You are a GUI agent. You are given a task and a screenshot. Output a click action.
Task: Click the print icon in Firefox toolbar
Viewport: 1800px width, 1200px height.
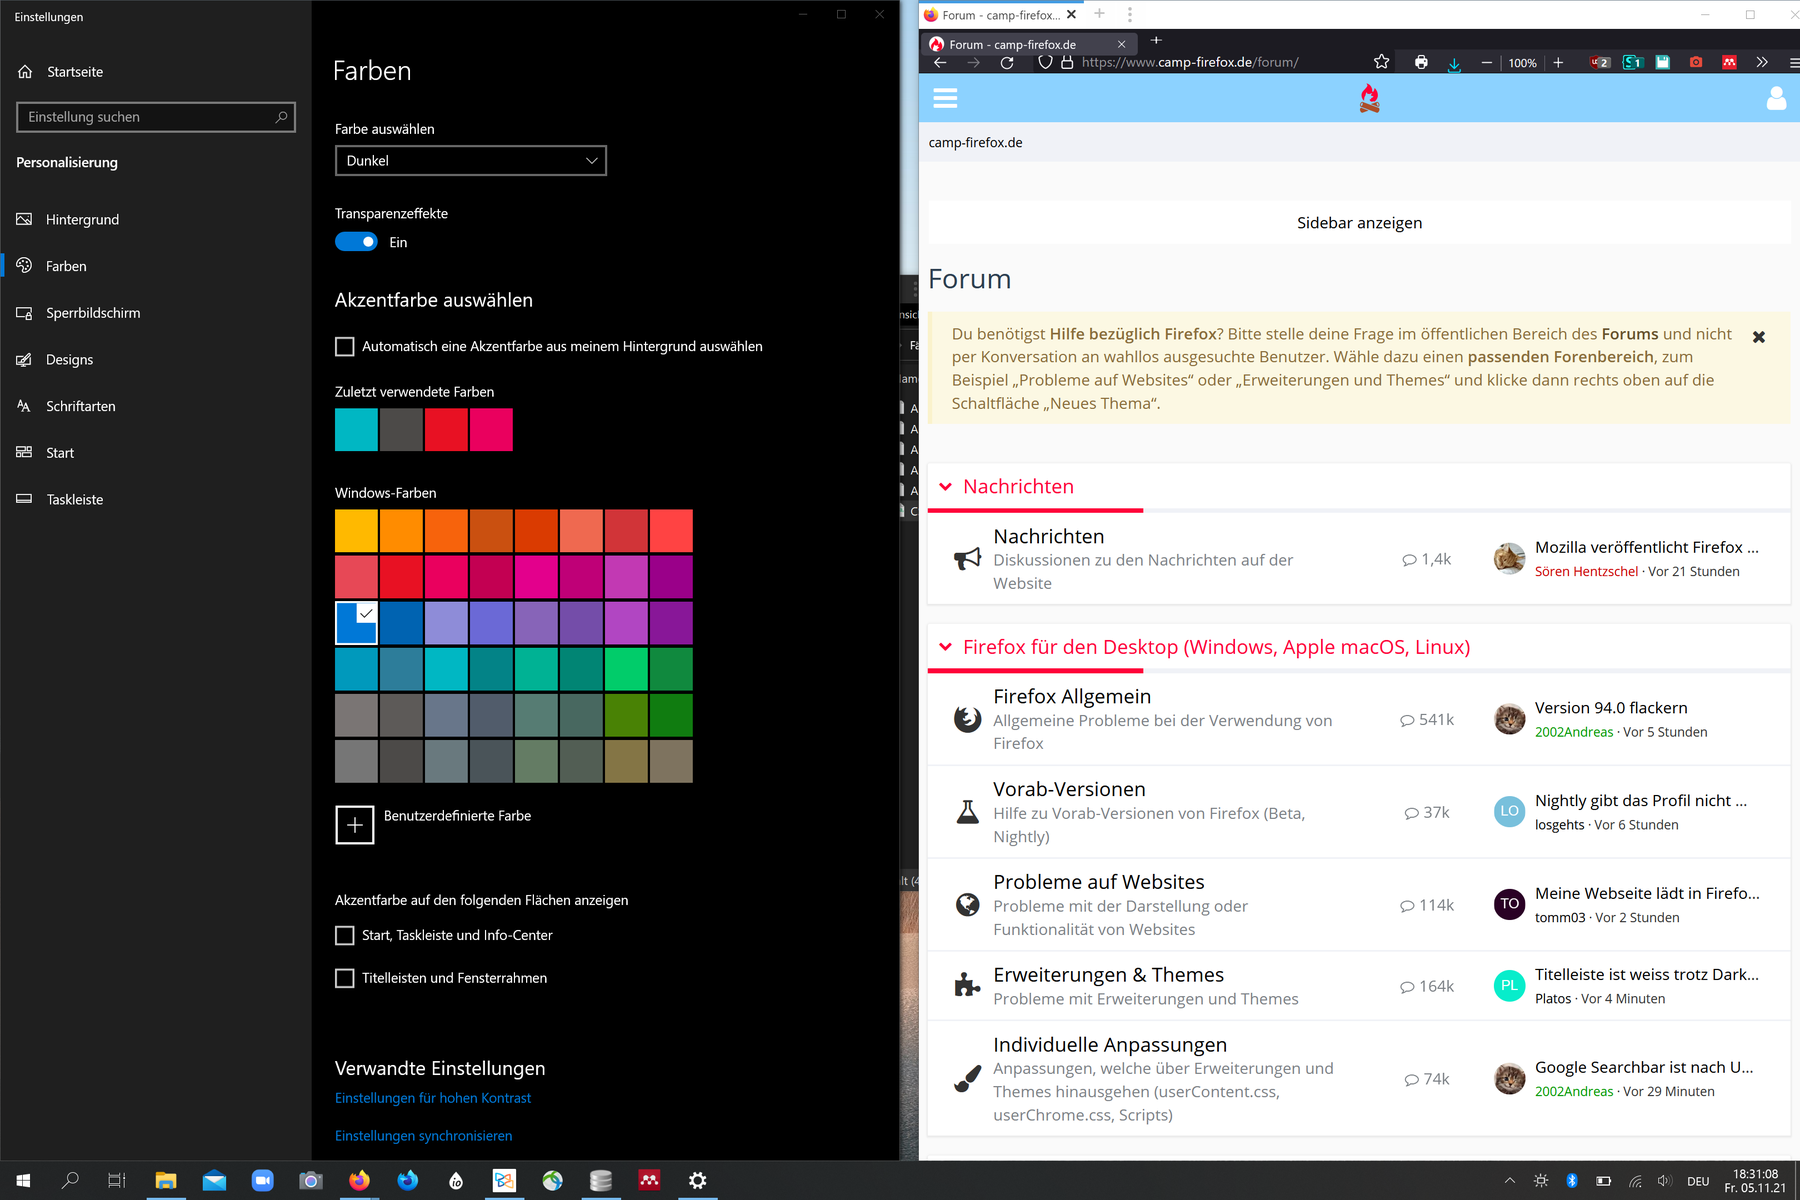coord(1421,62)
